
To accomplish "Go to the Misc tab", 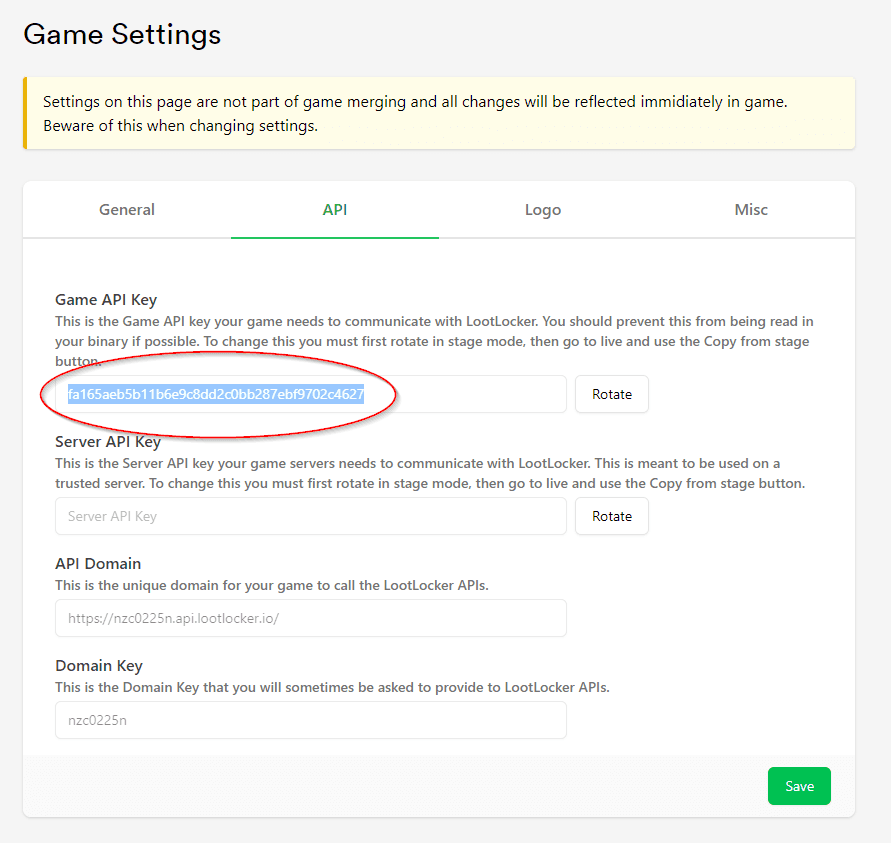I will coord(751,210).
